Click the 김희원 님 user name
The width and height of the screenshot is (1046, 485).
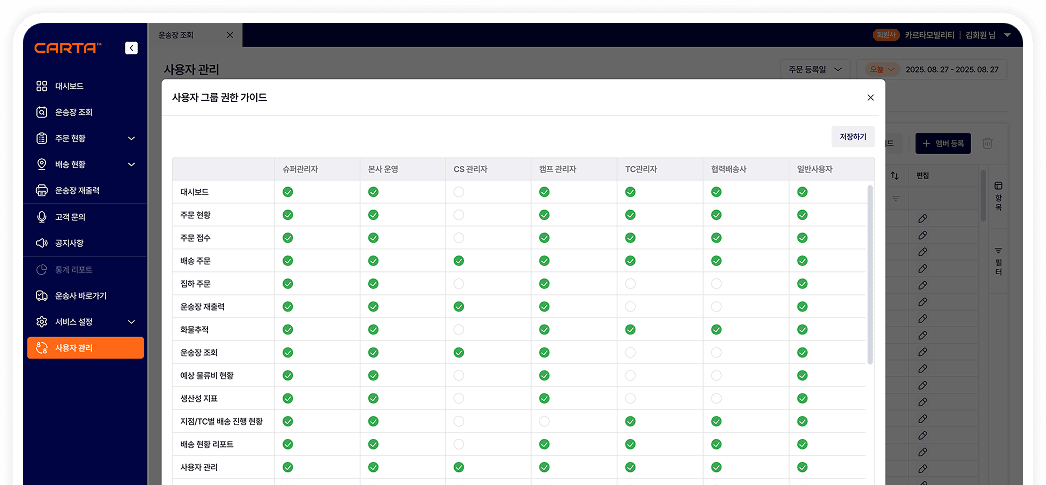point(981,35)
